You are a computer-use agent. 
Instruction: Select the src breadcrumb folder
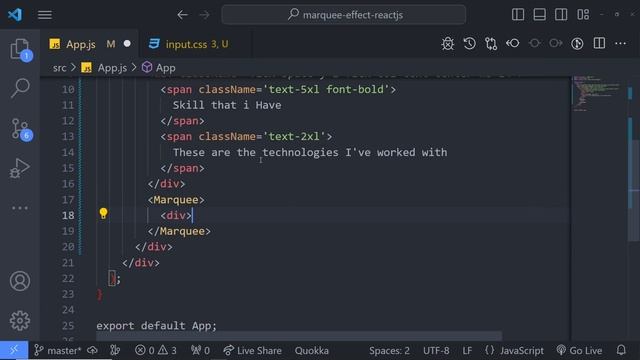point(60,68)
